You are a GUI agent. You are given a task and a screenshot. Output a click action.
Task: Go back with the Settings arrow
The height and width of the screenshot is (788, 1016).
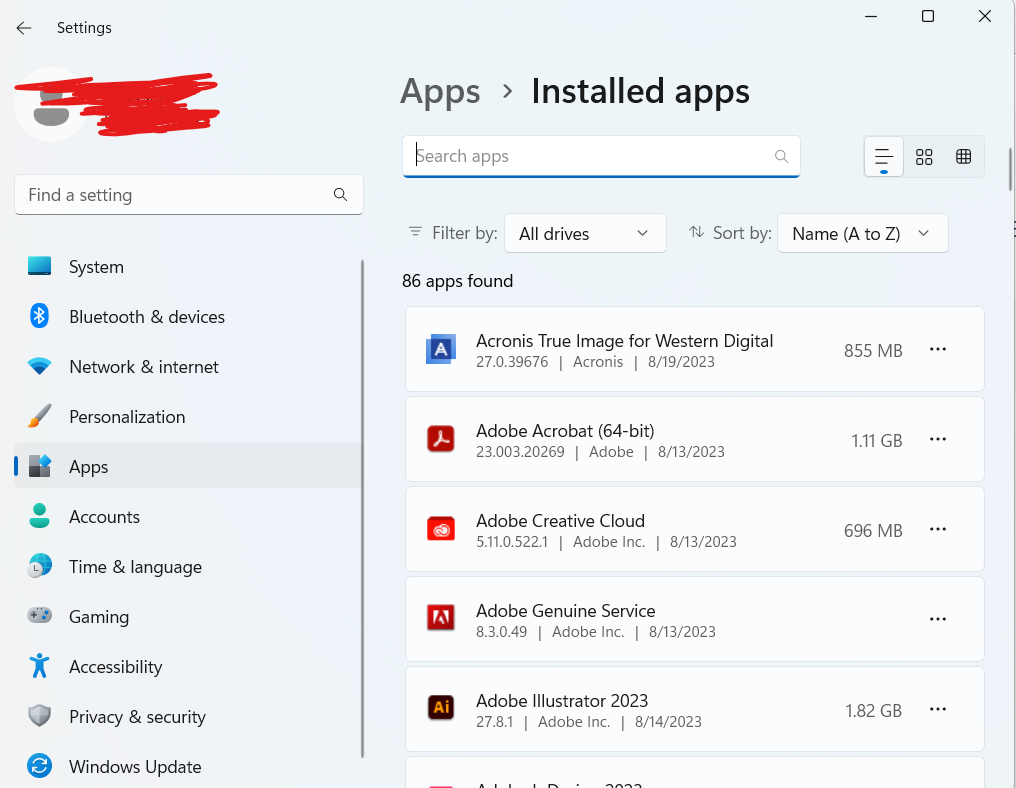(24, 28)
